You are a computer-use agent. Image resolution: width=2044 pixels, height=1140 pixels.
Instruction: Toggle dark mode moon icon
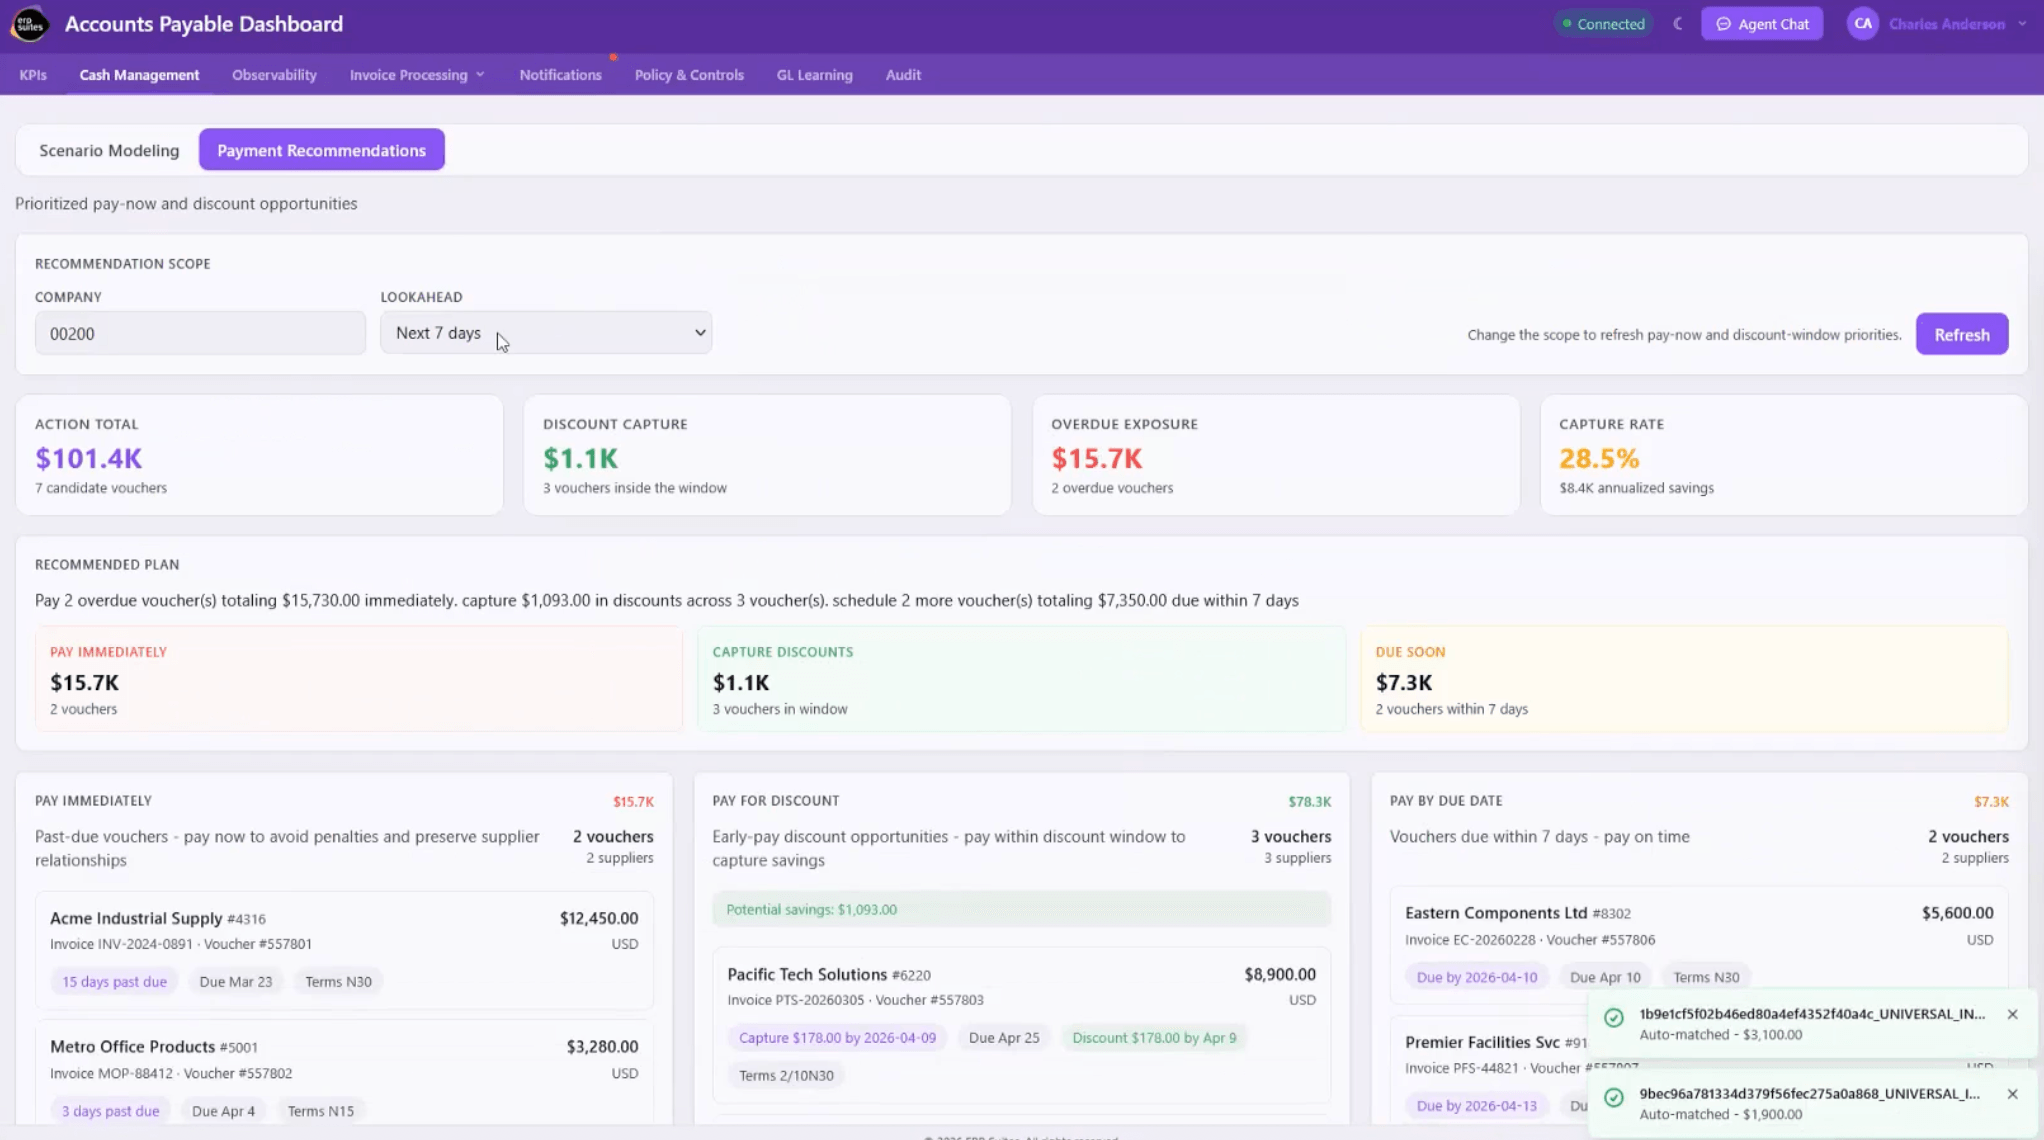point(1678,24)
